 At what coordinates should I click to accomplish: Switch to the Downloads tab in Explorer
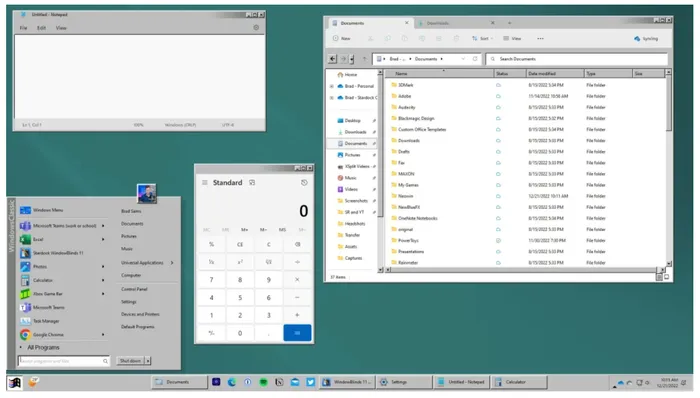[x=455, y=23]
